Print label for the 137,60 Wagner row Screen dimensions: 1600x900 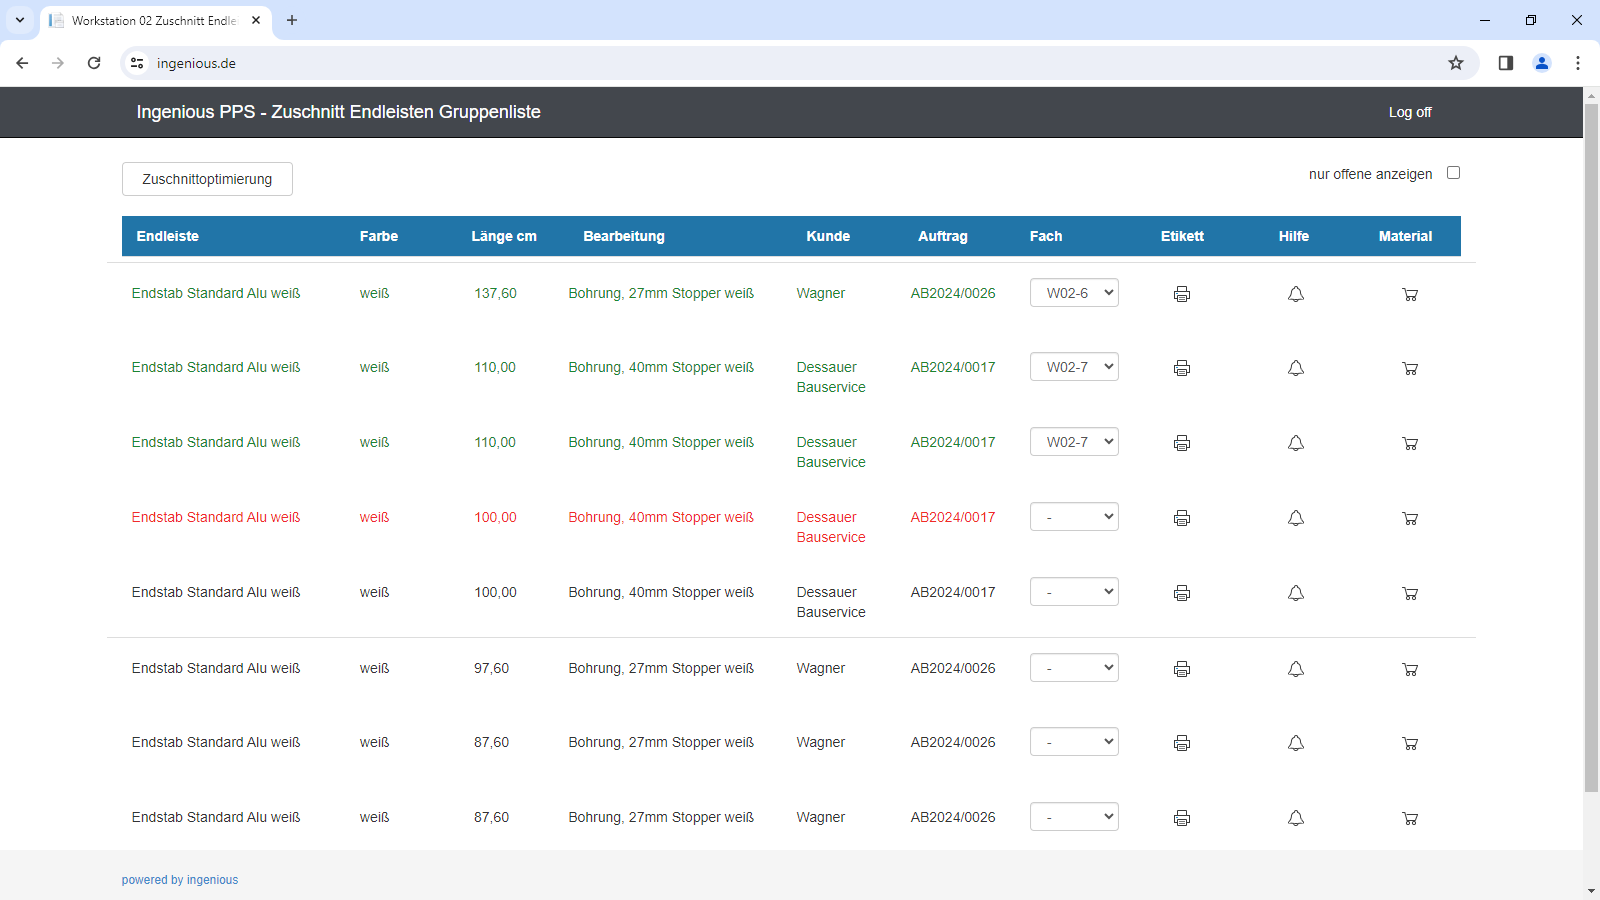[x=1182, y=294]
